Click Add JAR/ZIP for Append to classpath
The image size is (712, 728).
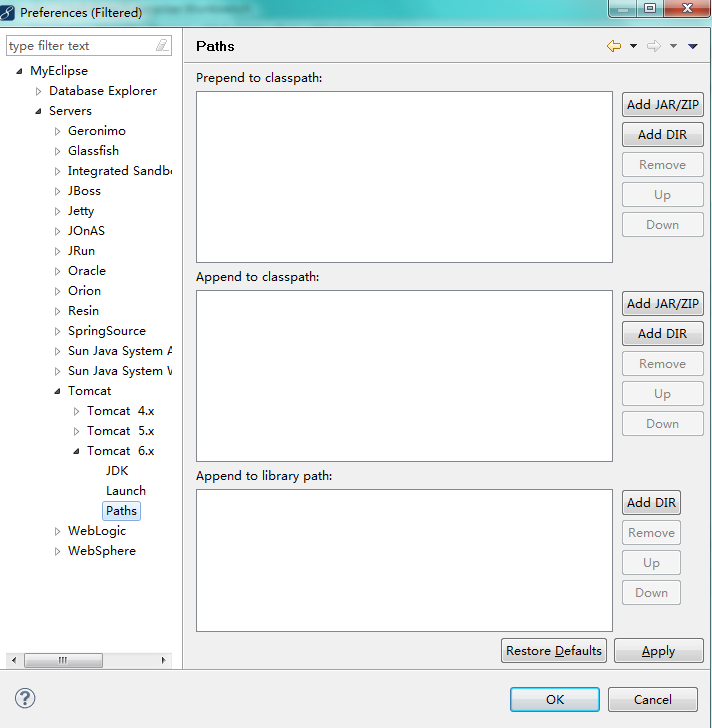tap(662, 304)
